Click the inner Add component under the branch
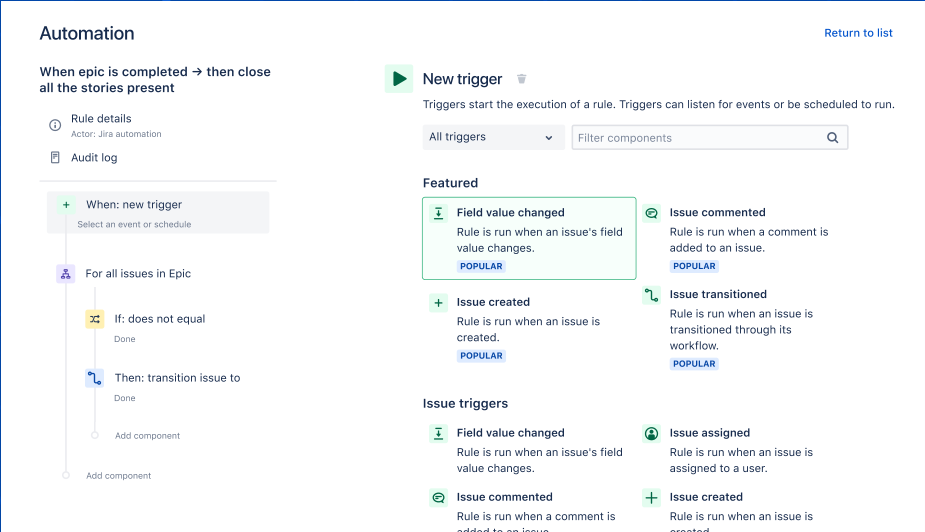The width and height of the screenshot is (925, 532). click(147, 436)
